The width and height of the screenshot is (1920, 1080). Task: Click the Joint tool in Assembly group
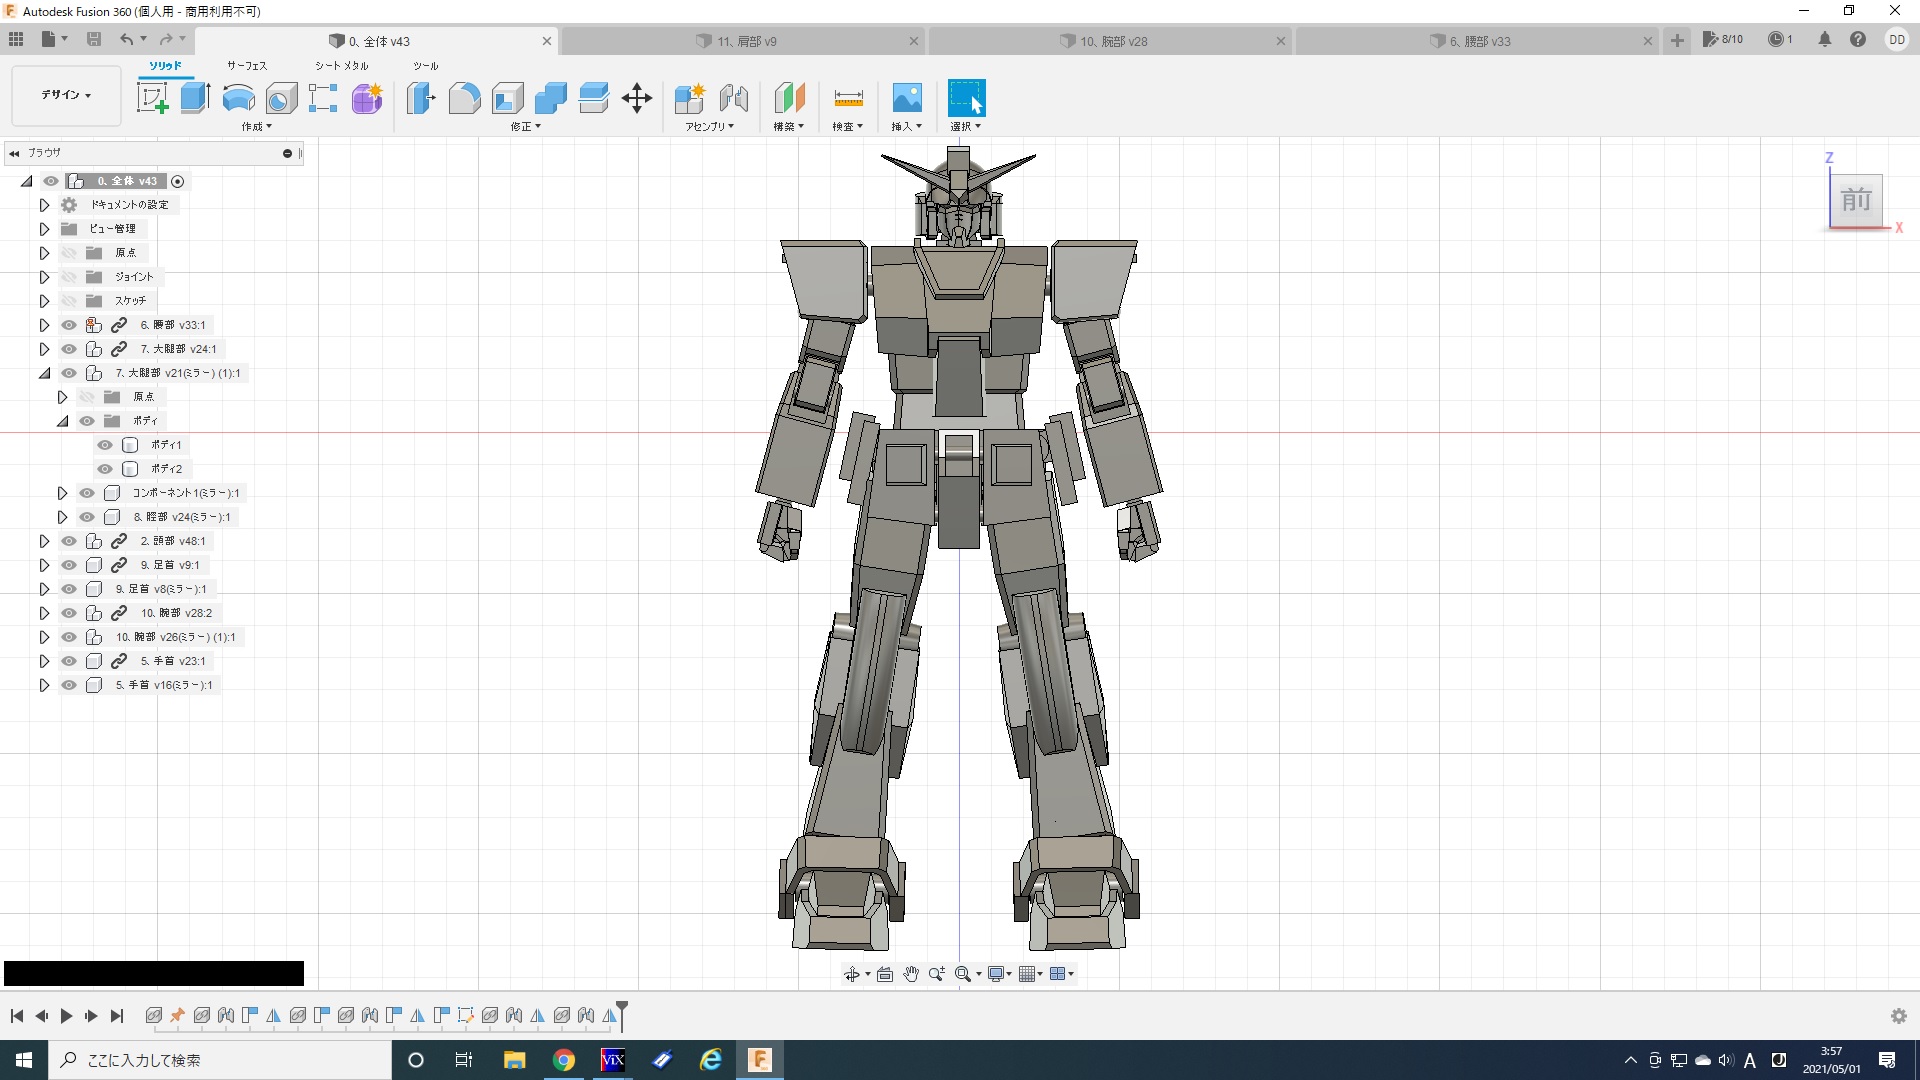(734, 98)
